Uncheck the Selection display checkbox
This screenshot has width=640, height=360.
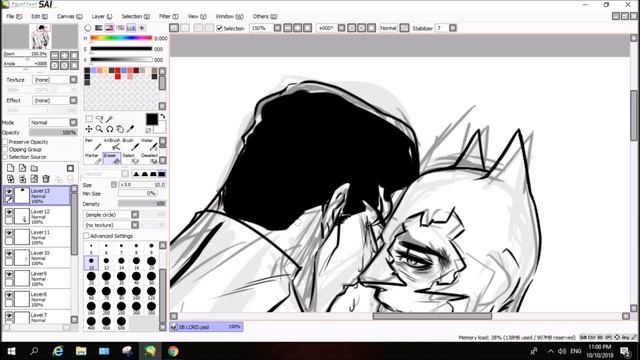[220, 28]
